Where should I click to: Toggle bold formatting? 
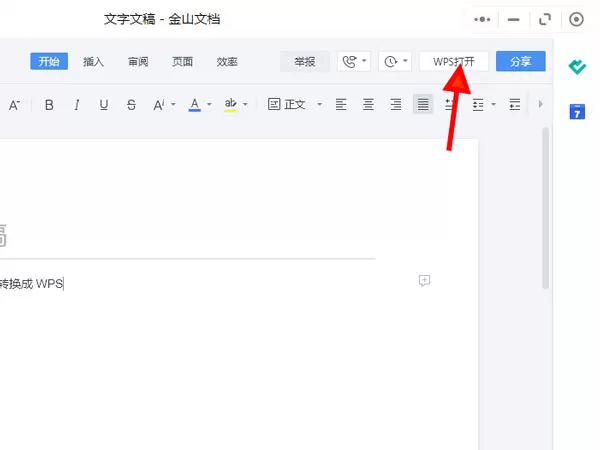pos(49,104)
